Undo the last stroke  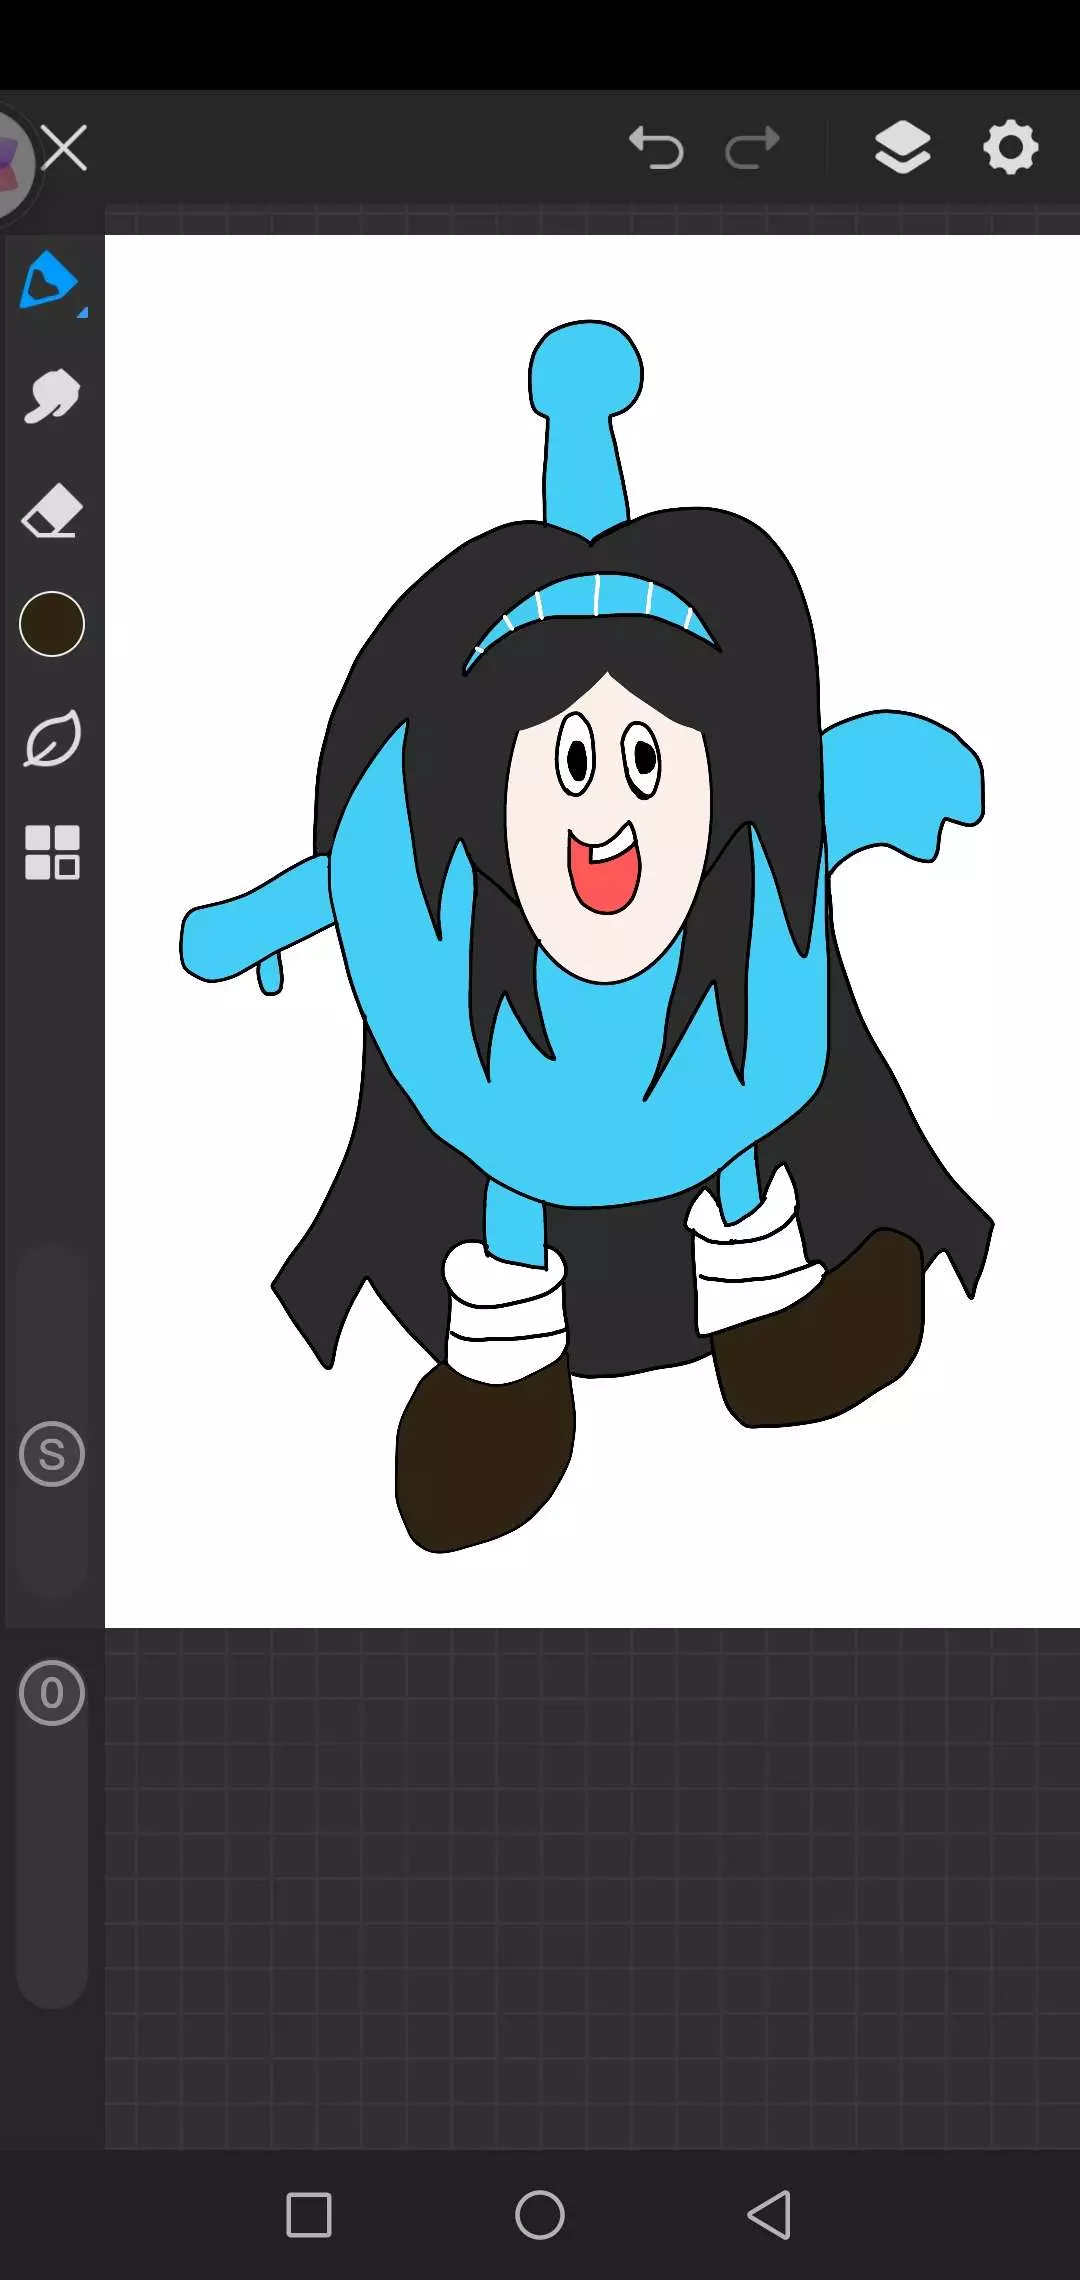point(656,149)
